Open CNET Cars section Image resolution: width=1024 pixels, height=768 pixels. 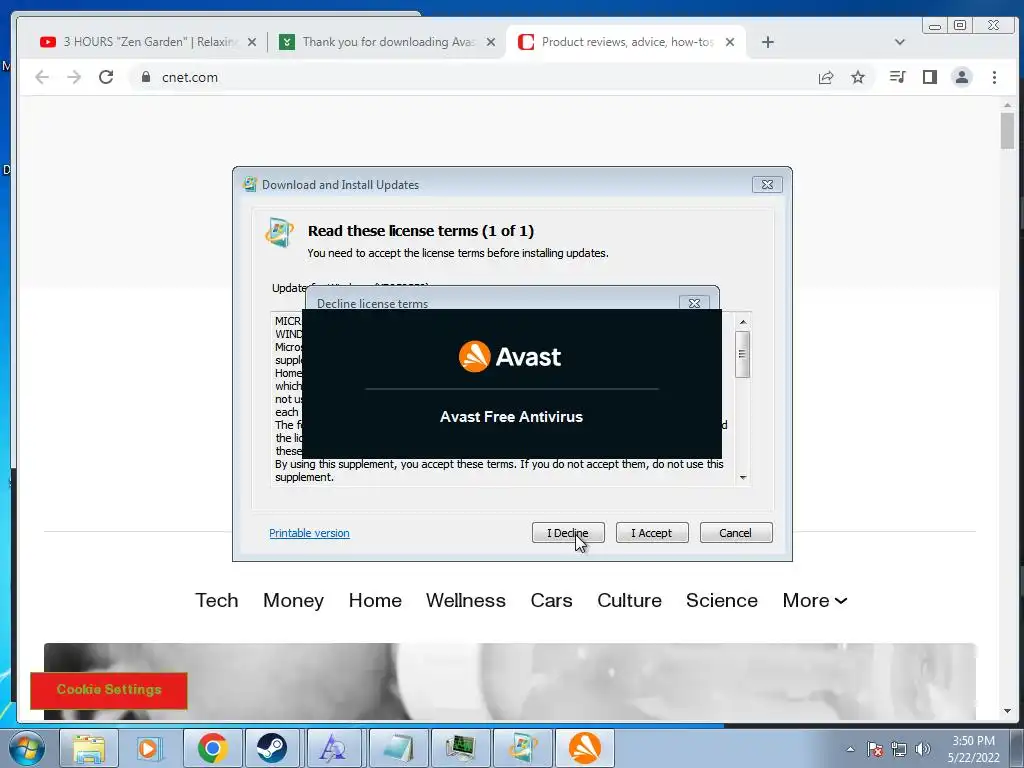pyautogui.click(x=551, y=600)
